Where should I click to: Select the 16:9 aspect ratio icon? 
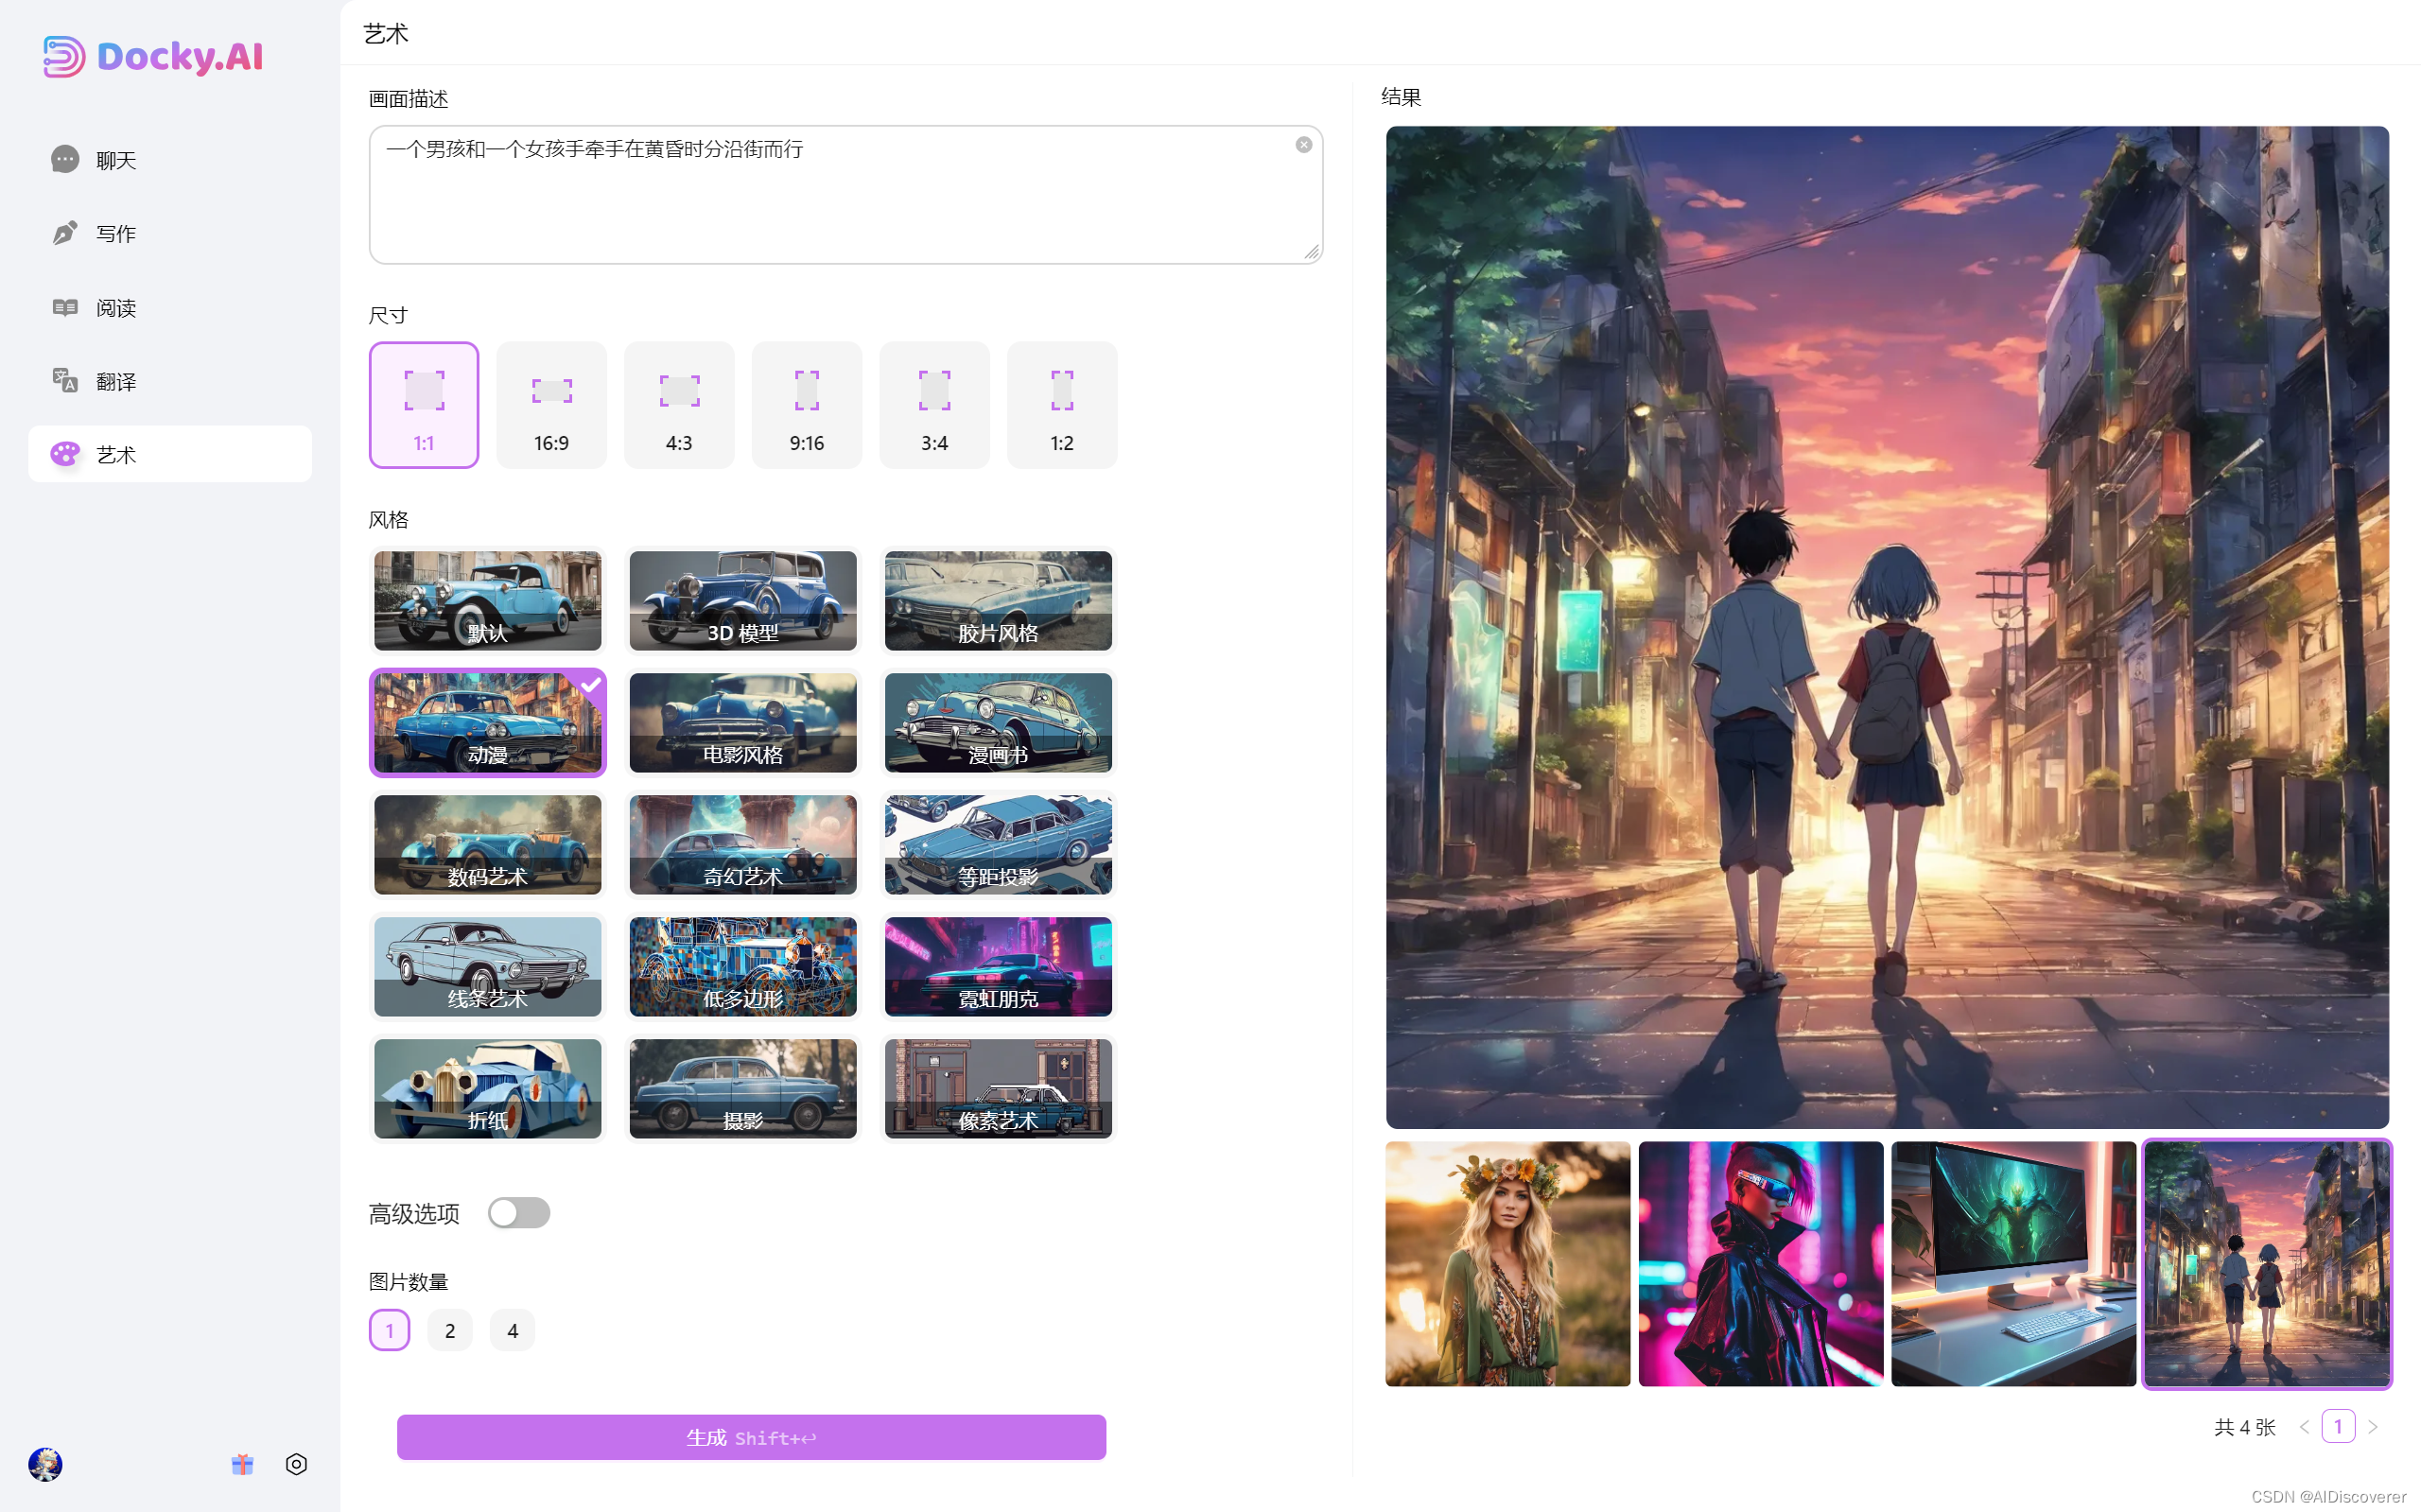[x=551, y=391]
